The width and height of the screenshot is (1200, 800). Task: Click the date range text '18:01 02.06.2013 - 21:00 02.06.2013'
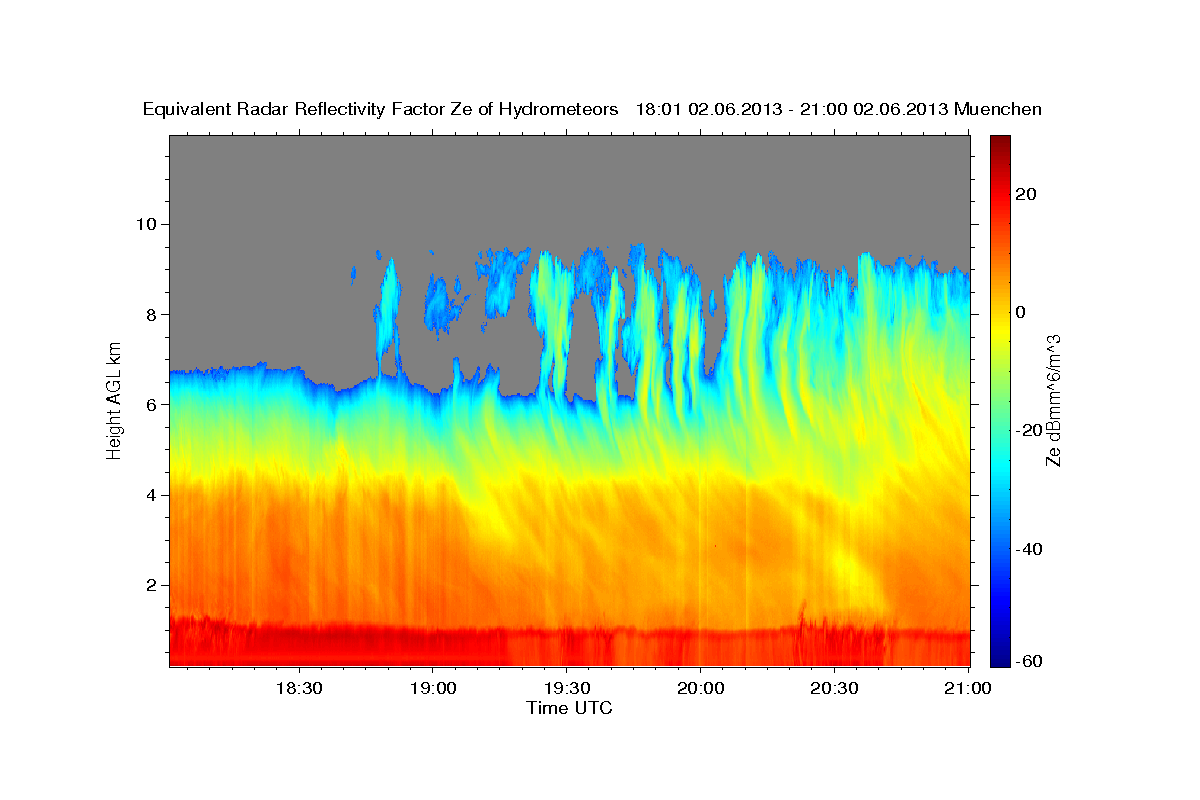pyautogui.click(x=792, y=110)
